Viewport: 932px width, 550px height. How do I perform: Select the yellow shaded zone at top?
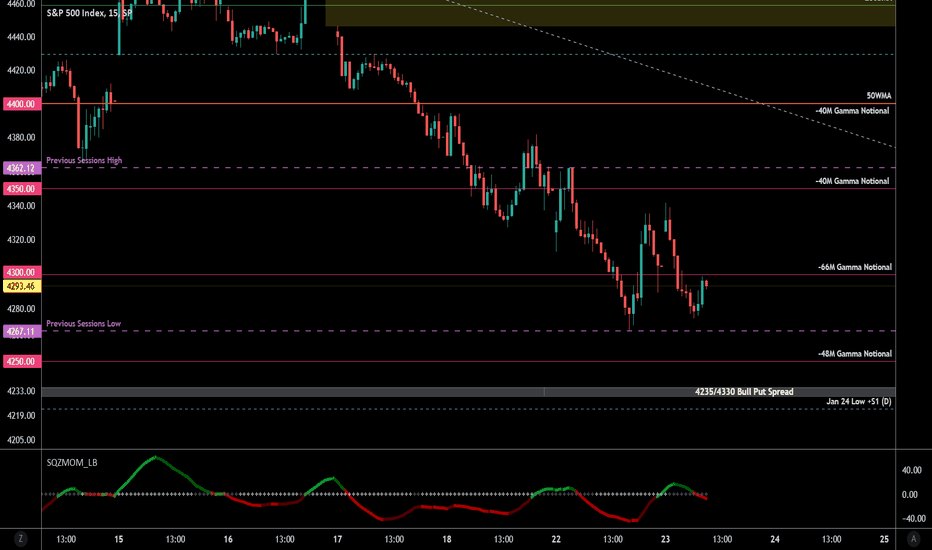click(610, 13)
